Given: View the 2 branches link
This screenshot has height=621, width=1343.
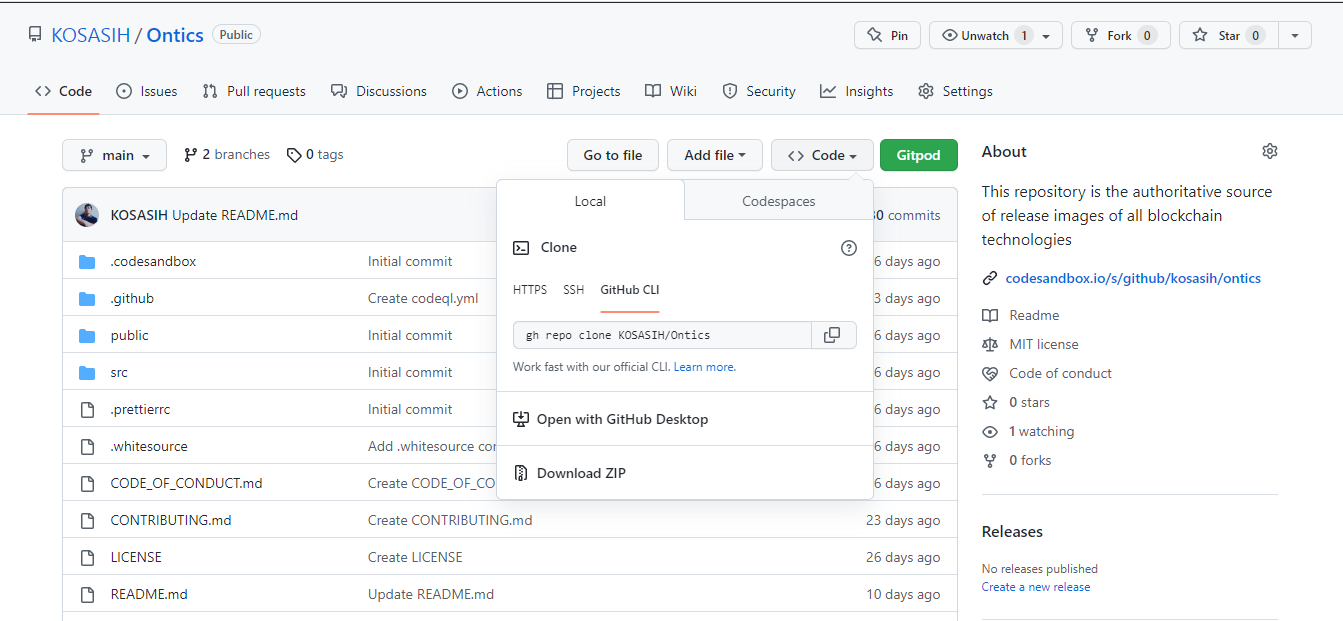Looking at the screenshot, I should click(227, 155).
